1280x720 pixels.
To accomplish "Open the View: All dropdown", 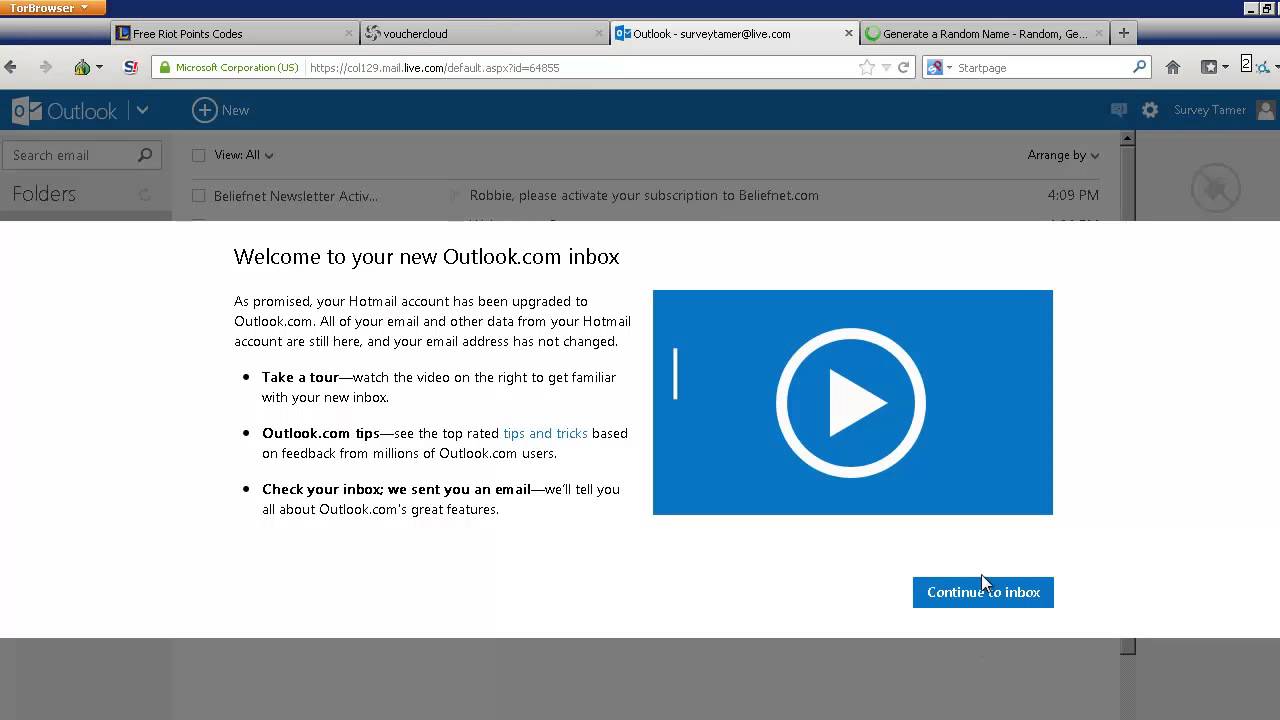I will click(x=244, y=155).
